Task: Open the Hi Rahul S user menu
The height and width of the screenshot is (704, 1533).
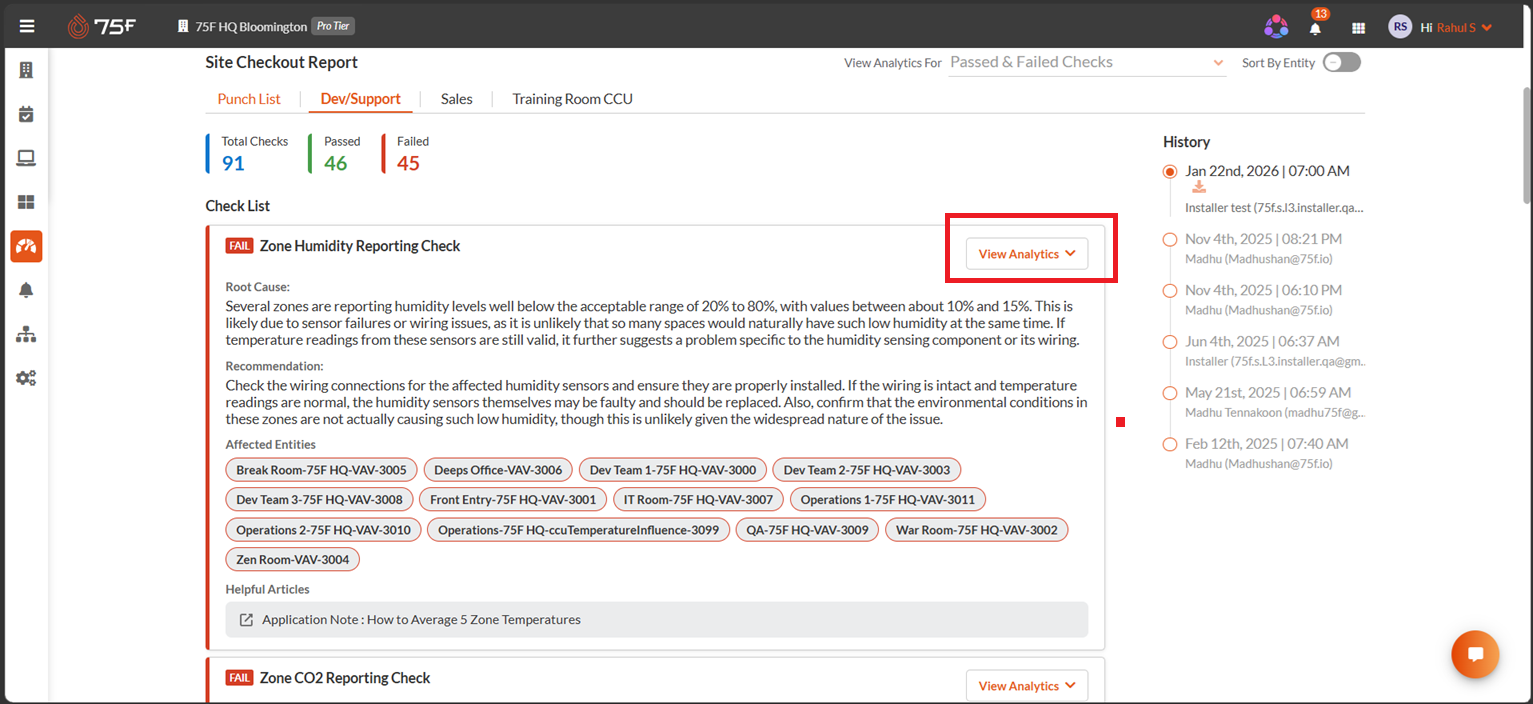Action: [x=1456, y=27]
